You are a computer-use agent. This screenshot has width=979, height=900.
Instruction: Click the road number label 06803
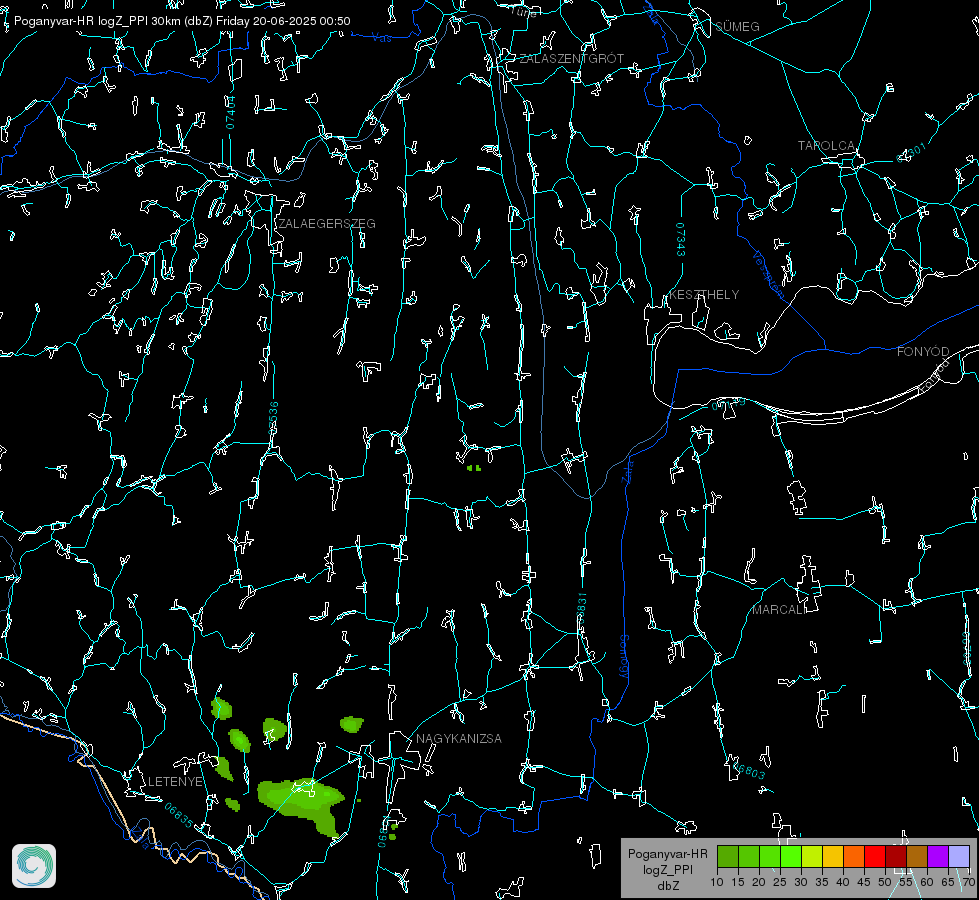click(x=749, y=771)
